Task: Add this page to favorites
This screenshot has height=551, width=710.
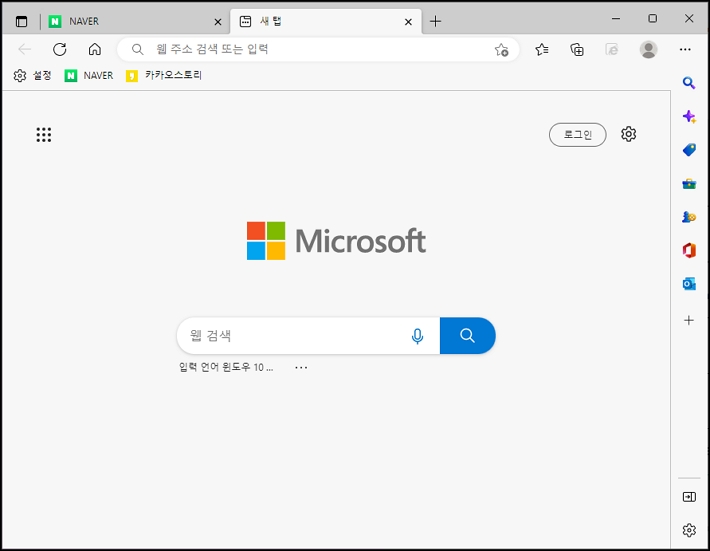Action: click(x=501, y=49)
